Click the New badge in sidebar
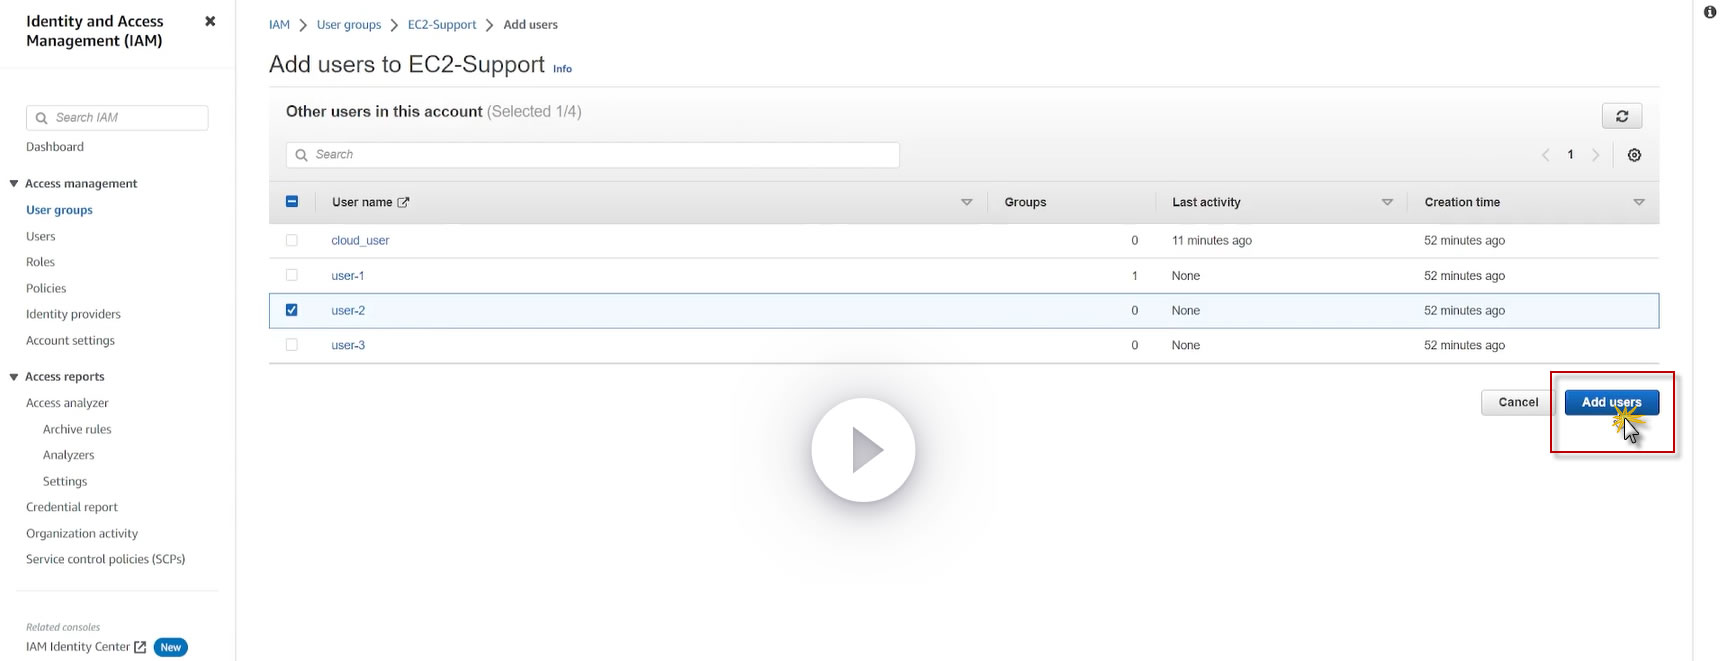The width and height of the screenshot is (1722, 661). tap(171, 647)
